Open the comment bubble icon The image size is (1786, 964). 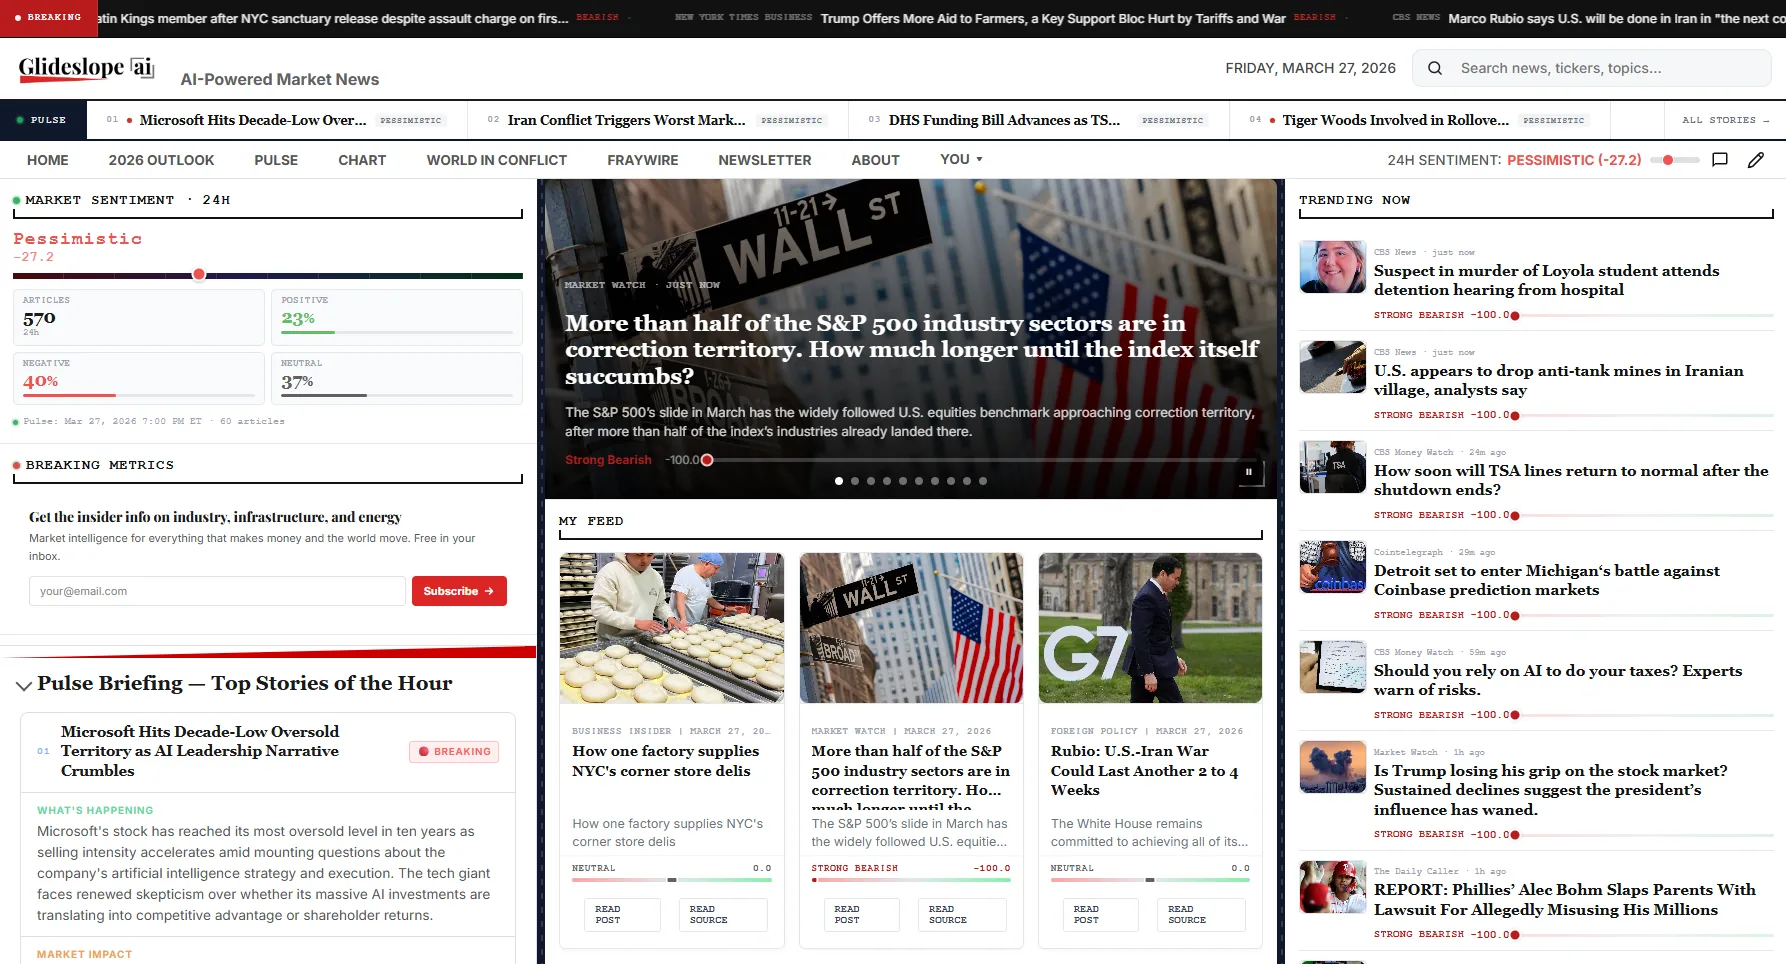1720,160
